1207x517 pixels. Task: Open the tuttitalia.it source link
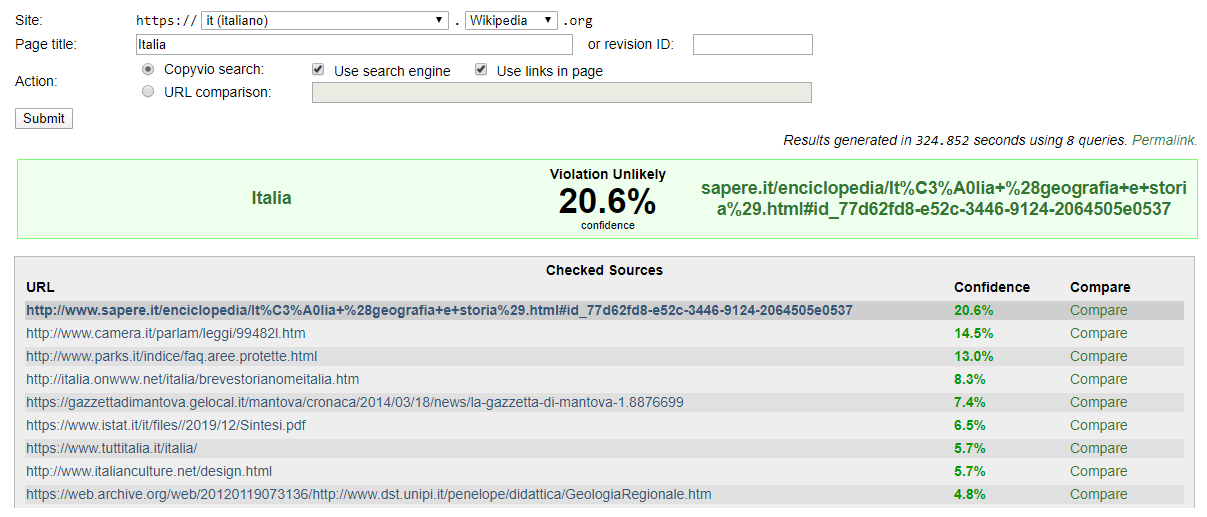pyautogui.click(x=112, y=448)
